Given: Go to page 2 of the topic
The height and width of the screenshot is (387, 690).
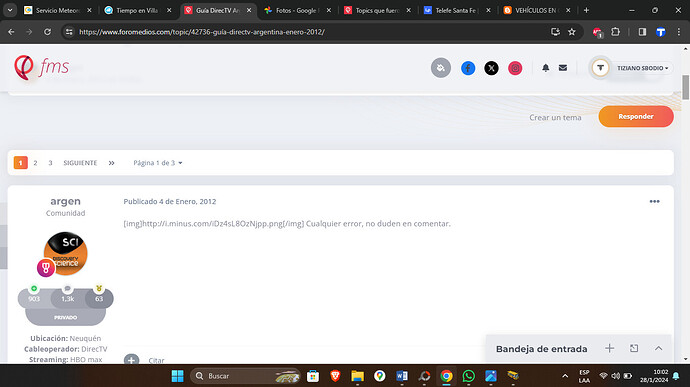Looking at the screenshot, I should (35, 163).
